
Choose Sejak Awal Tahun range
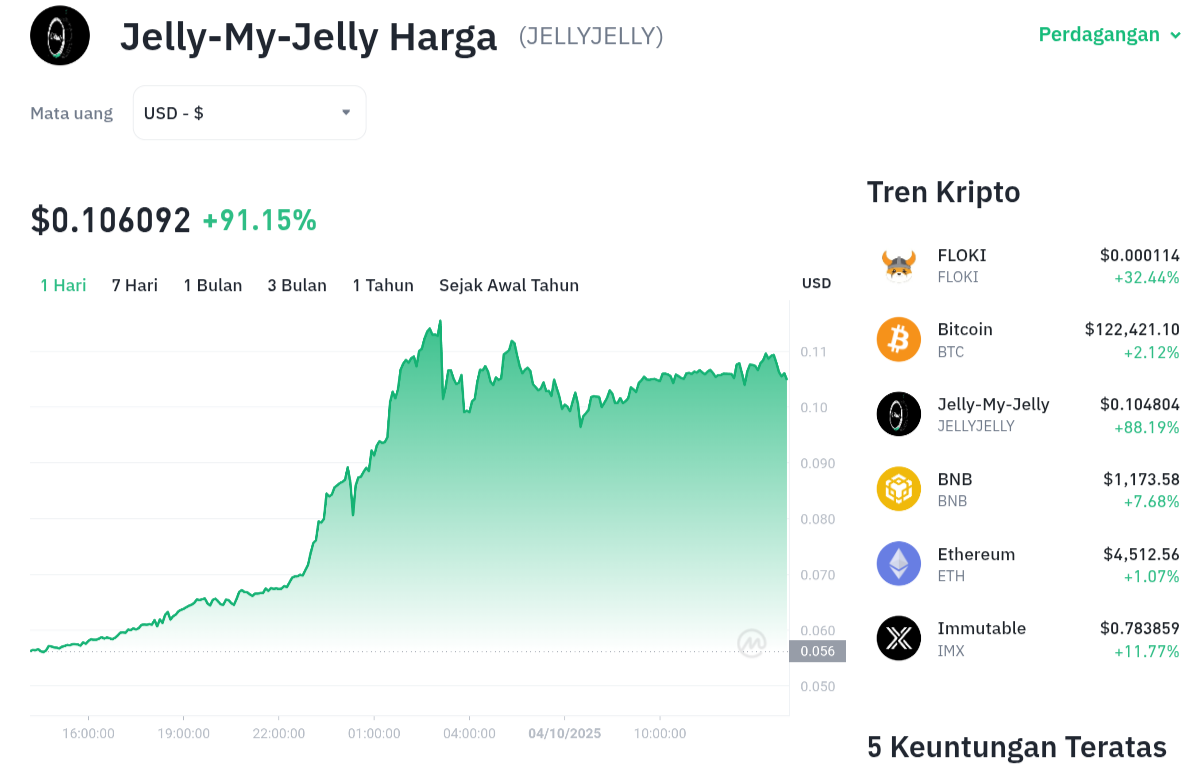click(x=509, y=285)
